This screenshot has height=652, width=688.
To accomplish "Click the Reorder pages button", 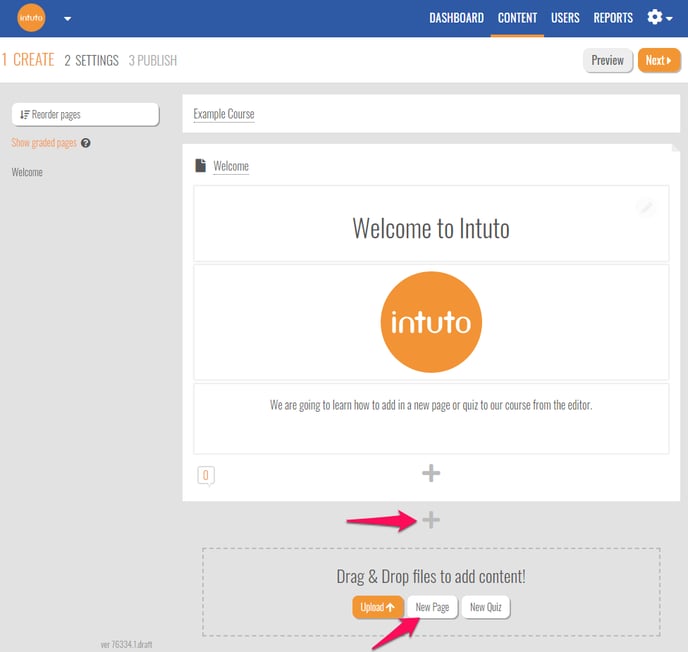I will [85, 115].
